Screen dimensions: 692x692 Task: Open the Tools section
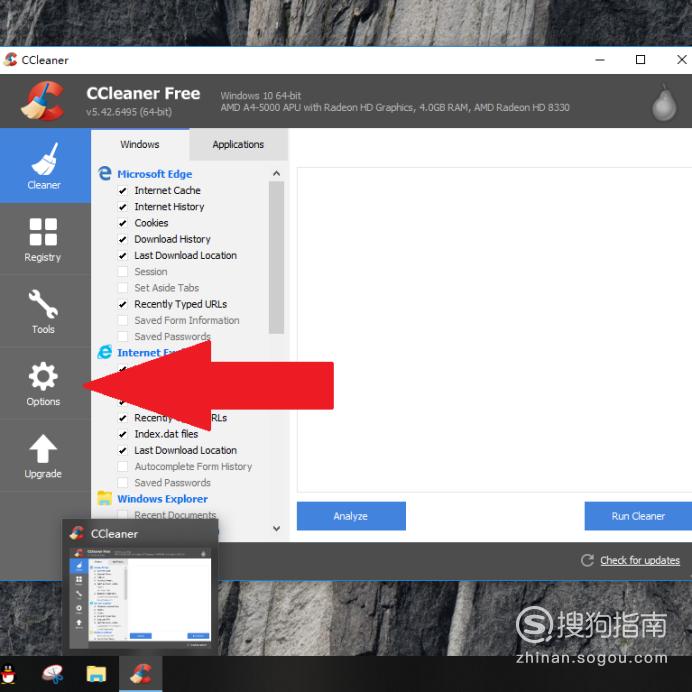(43, 312)
